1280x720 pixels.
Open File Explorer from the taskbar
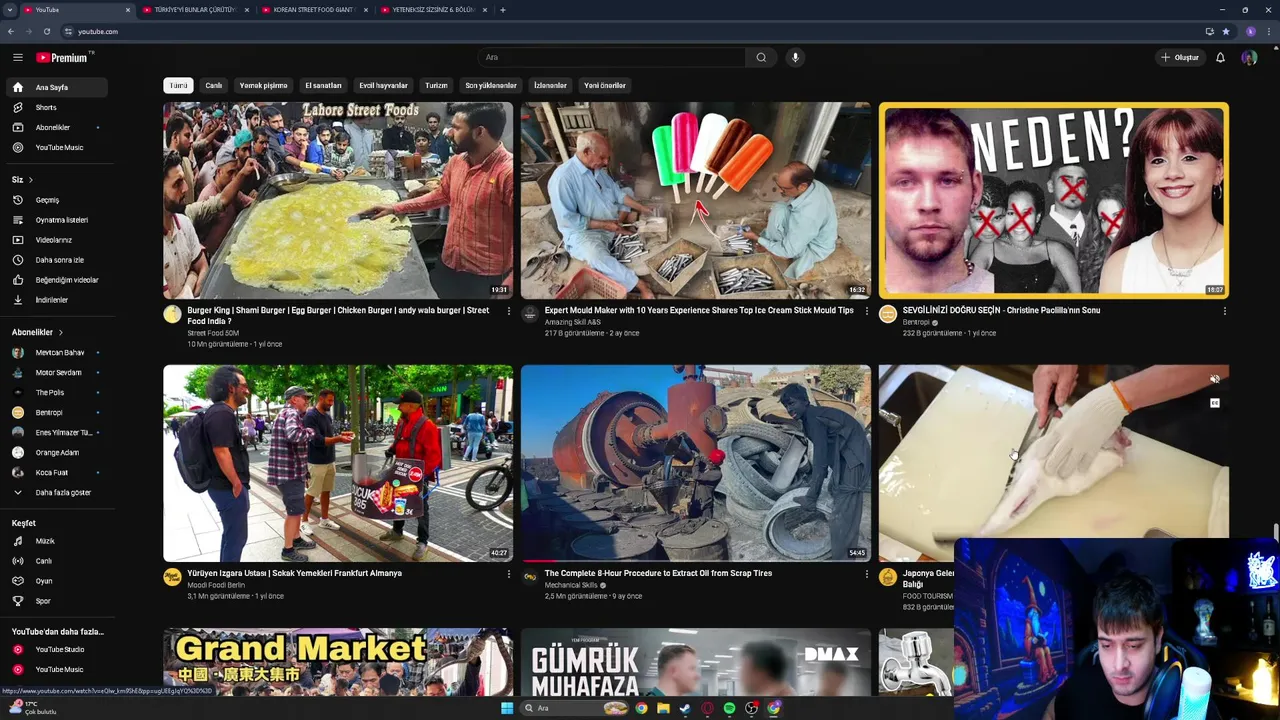663,708
